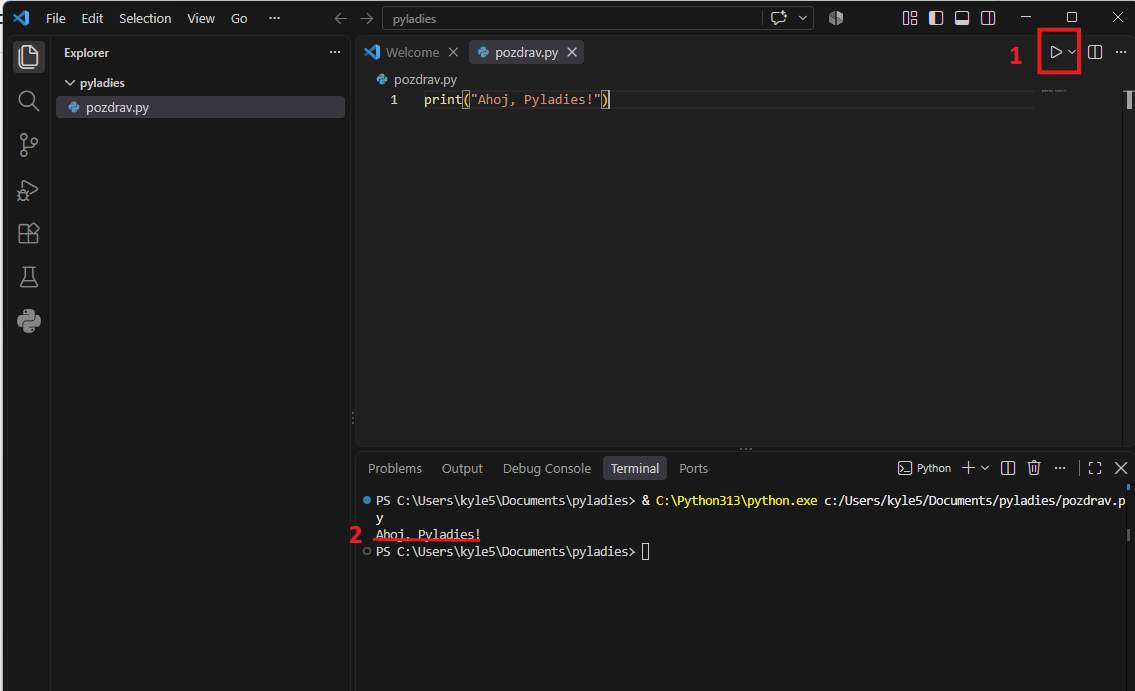Open the run button dropdown arrow
Image resolution: width=1135 pixels, height=691 pixels.
click(1072, 52)
